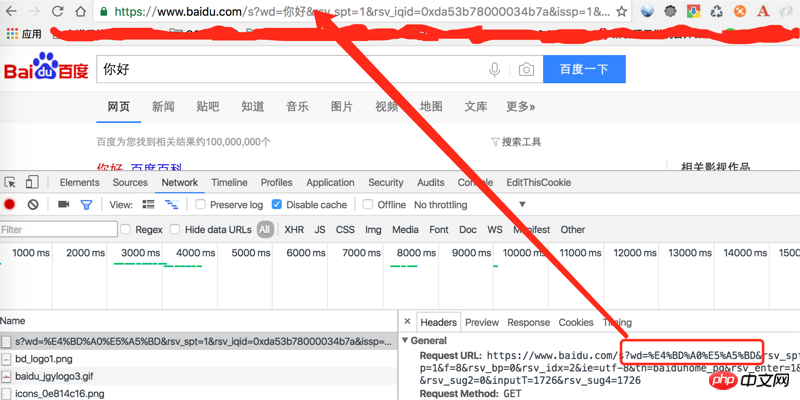The image size is (800, 400).
Task: Filter requests by Img type
Action: [x=373, y=230]
